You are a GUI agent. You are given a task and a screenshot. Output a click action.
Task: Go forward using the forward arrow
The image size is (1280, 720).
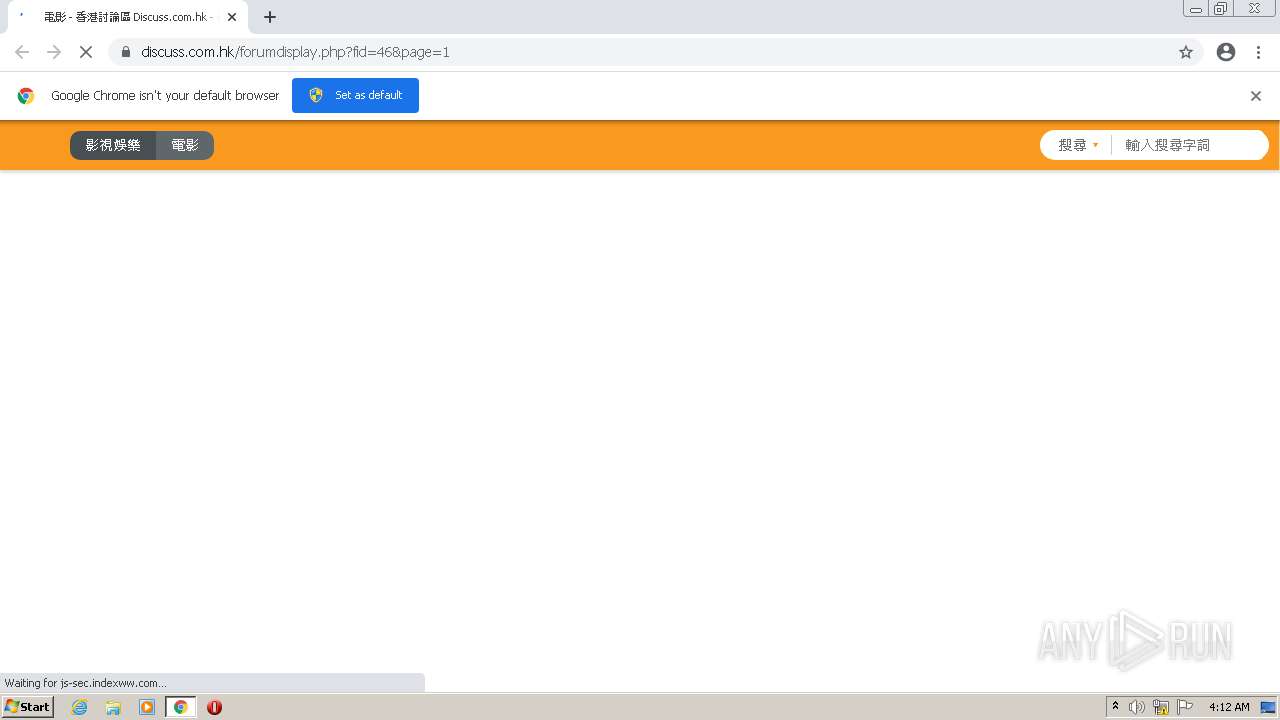[x=54, y=52]
